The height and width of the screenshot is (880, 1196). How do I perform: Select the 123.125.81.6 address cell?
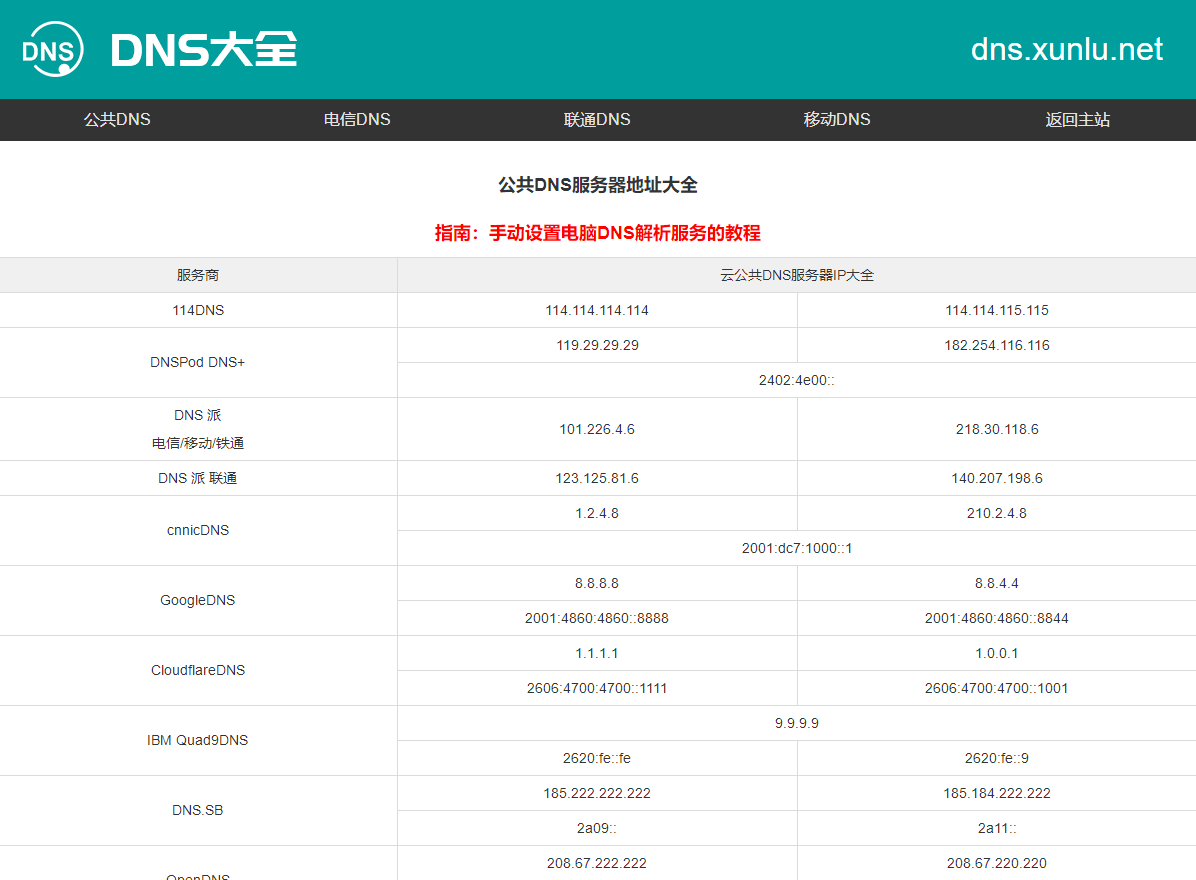tap(597, 478)
